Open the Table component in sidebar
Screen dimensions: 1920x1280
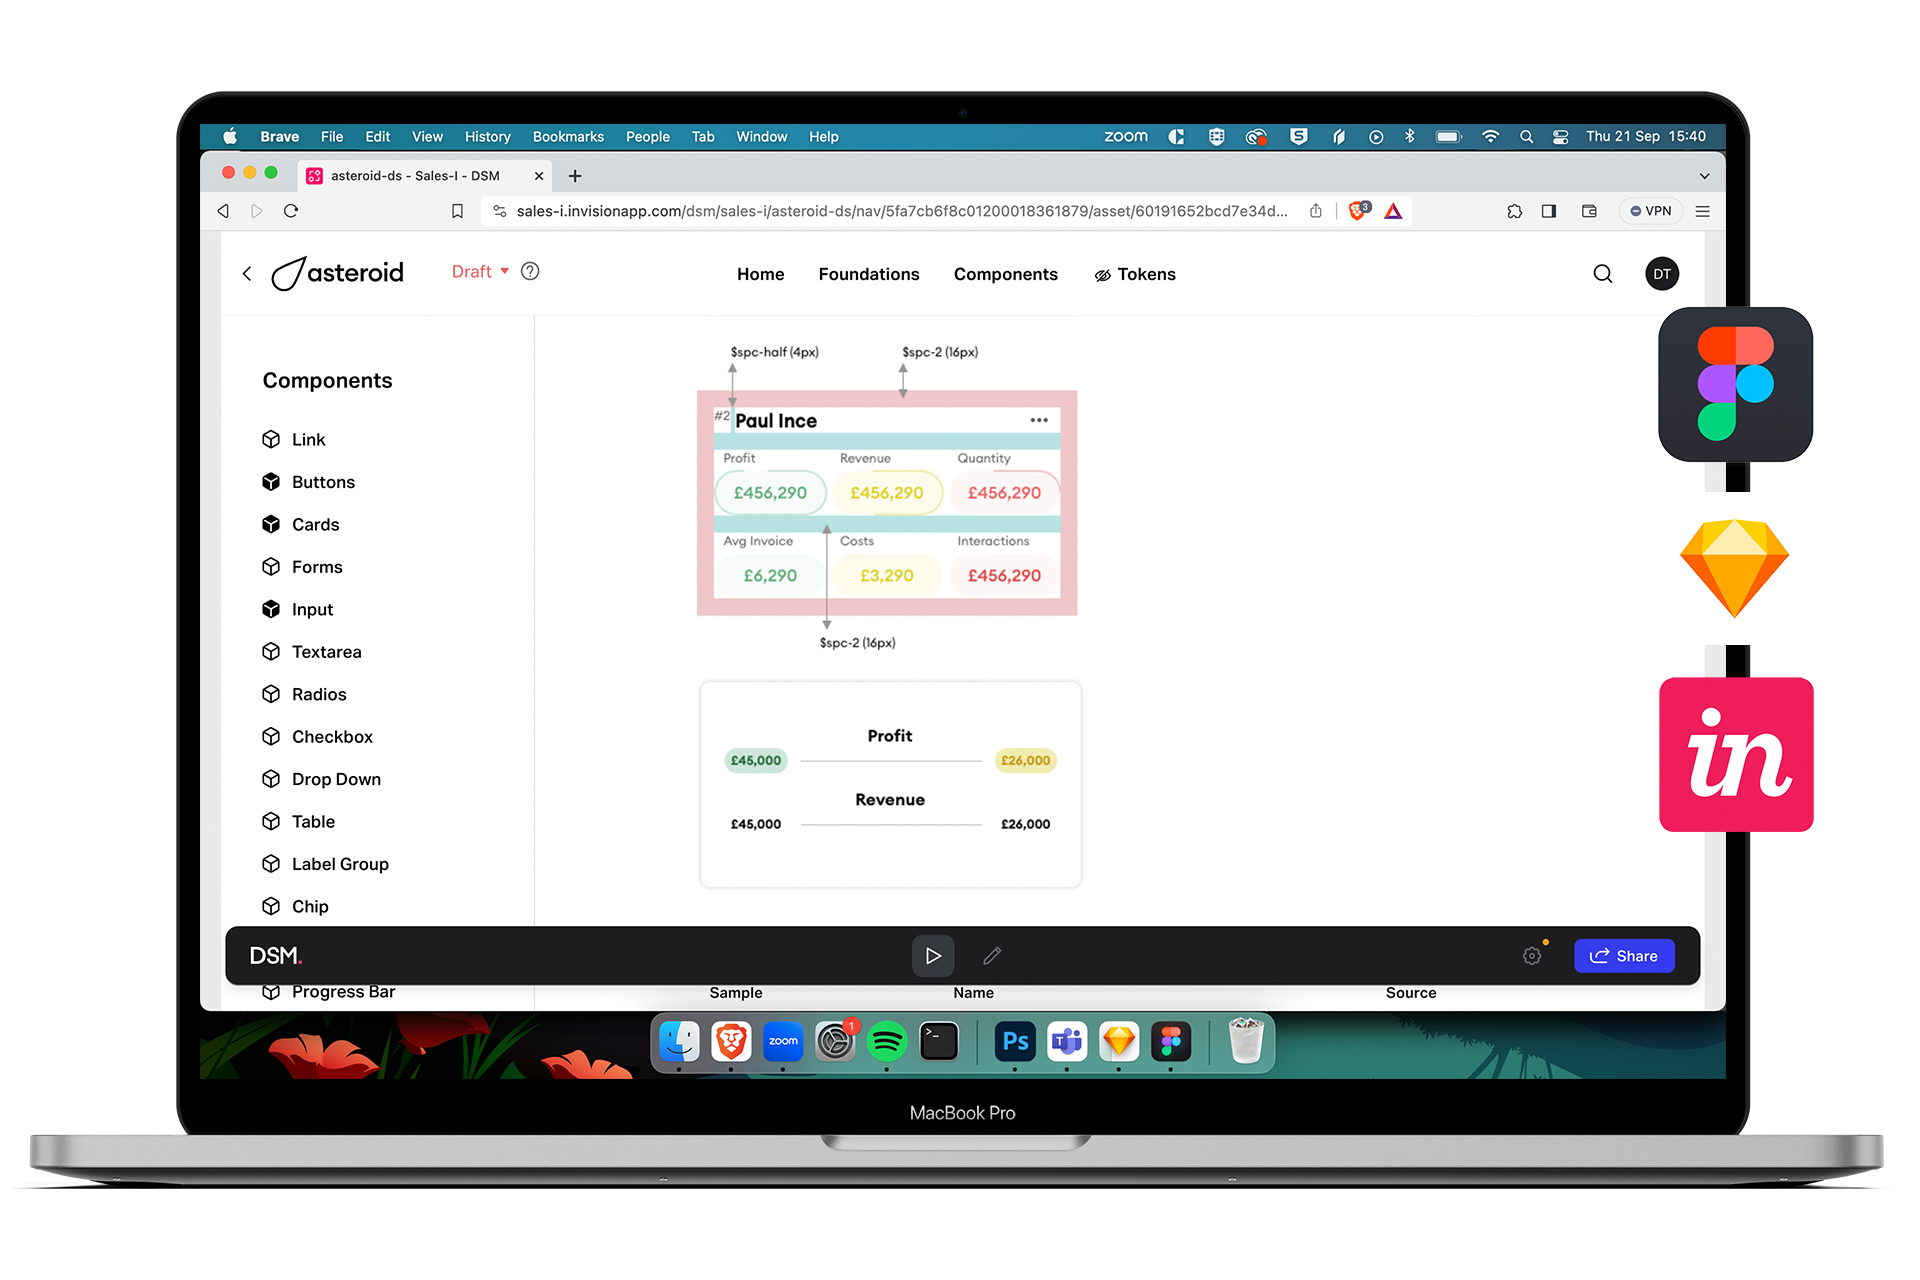tap(298, 821)
